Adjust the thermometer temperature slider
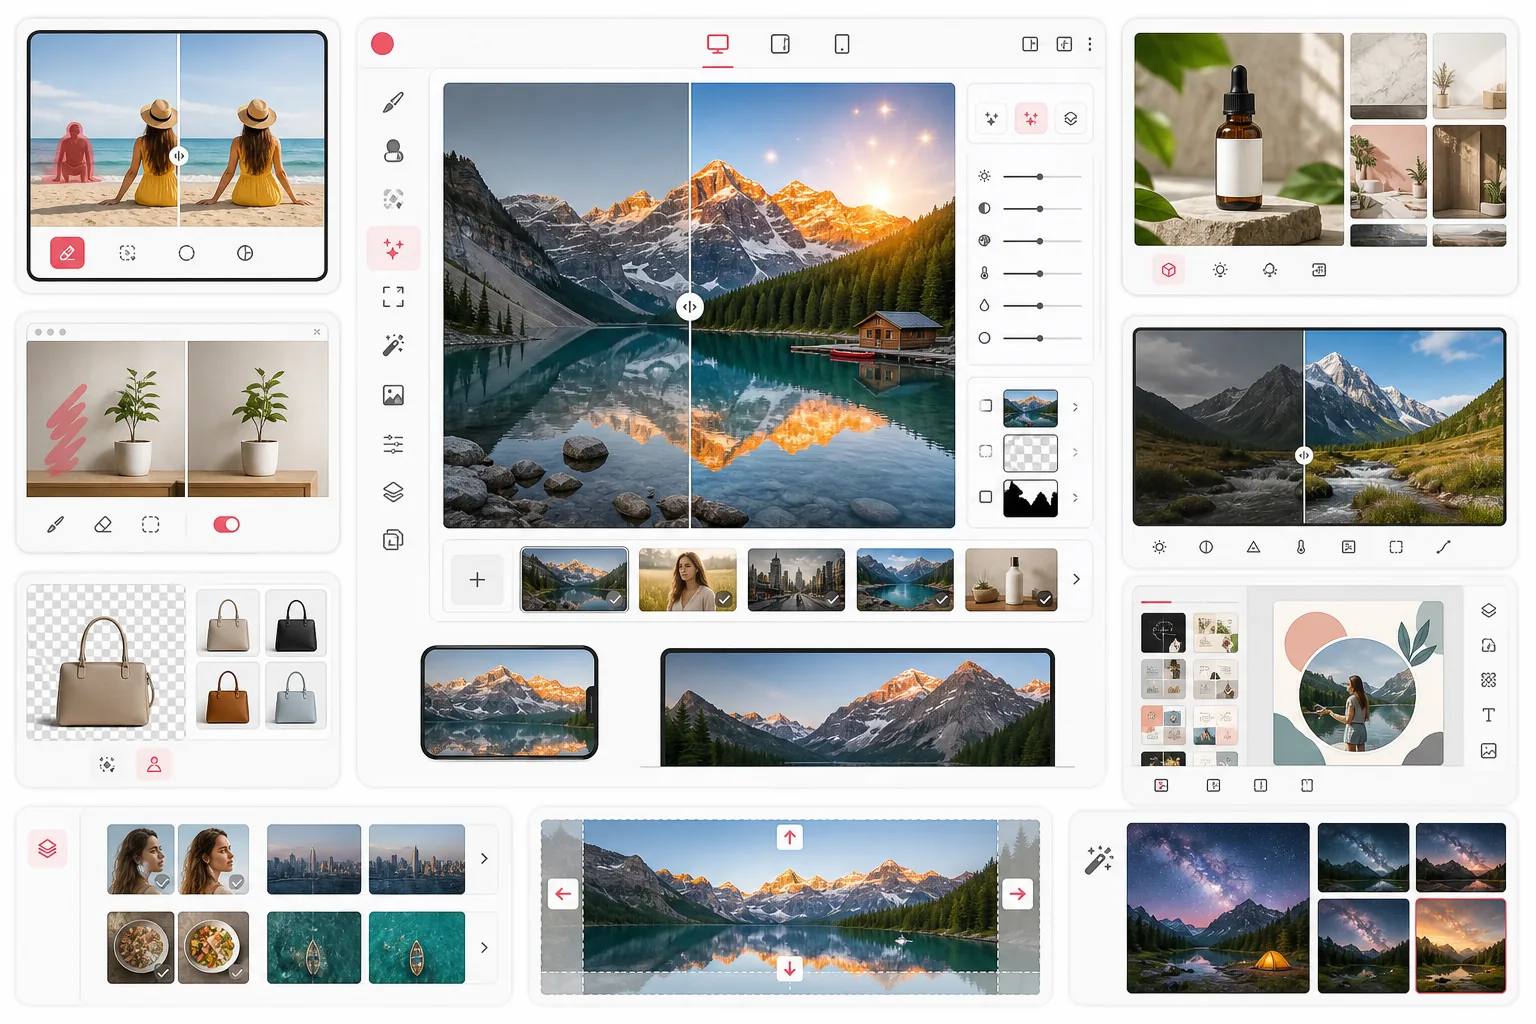The height and width of the screenshot is (1024, 1536). pos(1042,273)
